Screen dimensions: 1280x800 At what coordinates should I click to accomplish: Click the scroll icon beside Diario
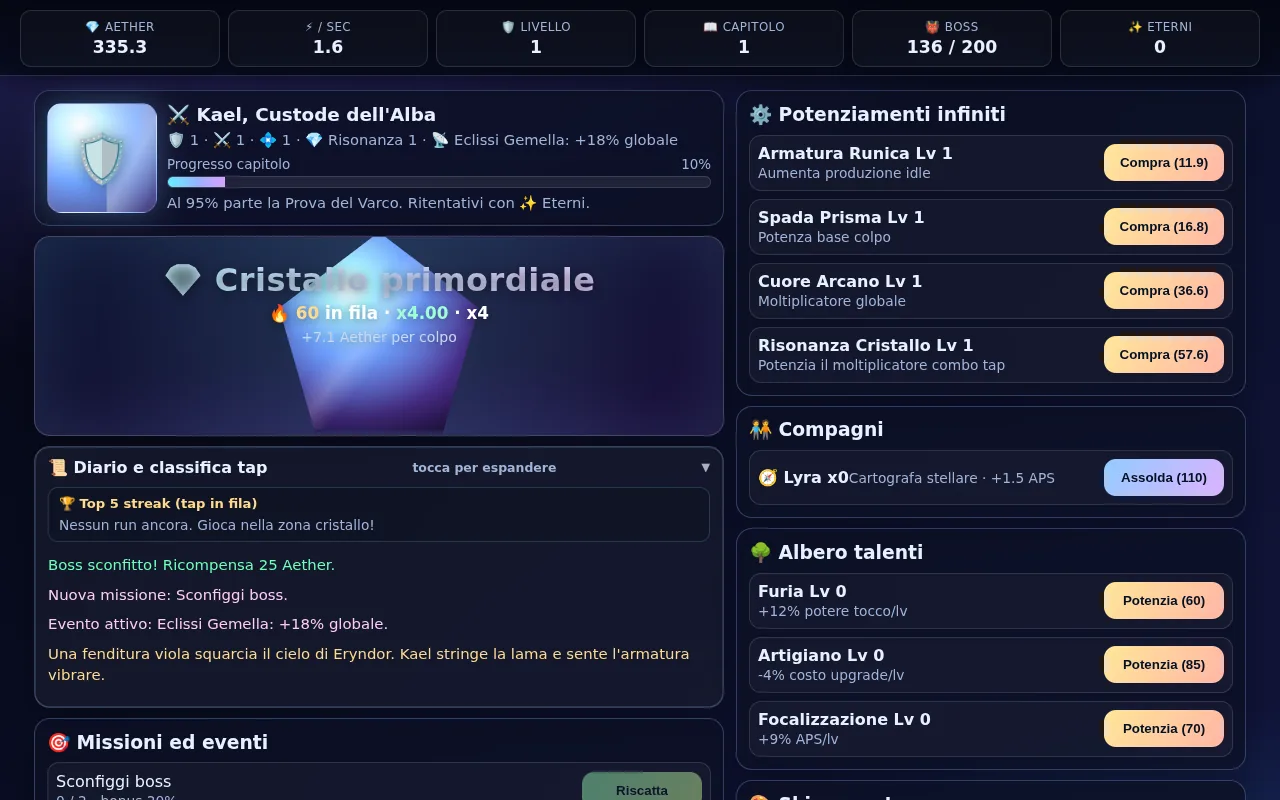[58, 467]
